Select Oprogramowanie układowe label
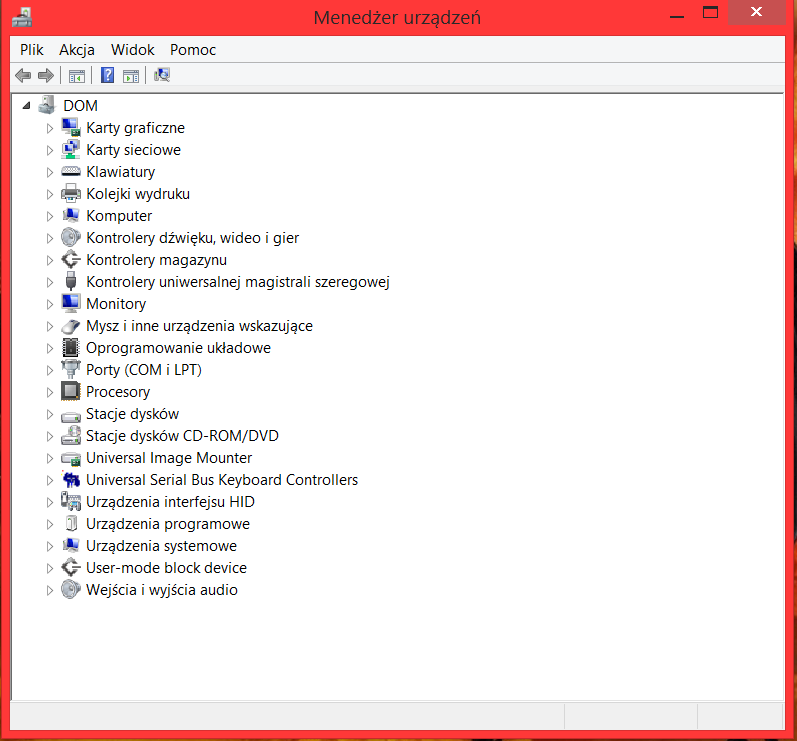Image resolution: width=797 pixels, height=741 pixels. [178, 348]
